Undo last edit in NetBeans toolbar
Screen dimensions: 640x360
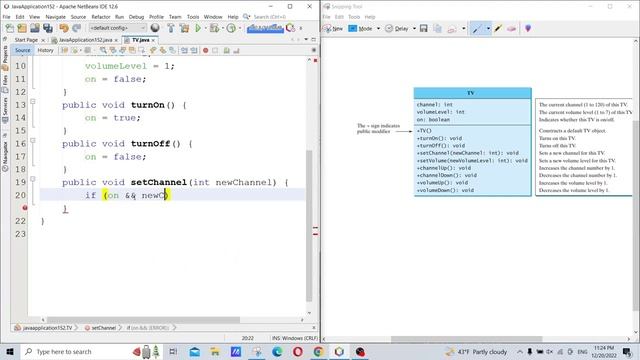tap(64, 28)
